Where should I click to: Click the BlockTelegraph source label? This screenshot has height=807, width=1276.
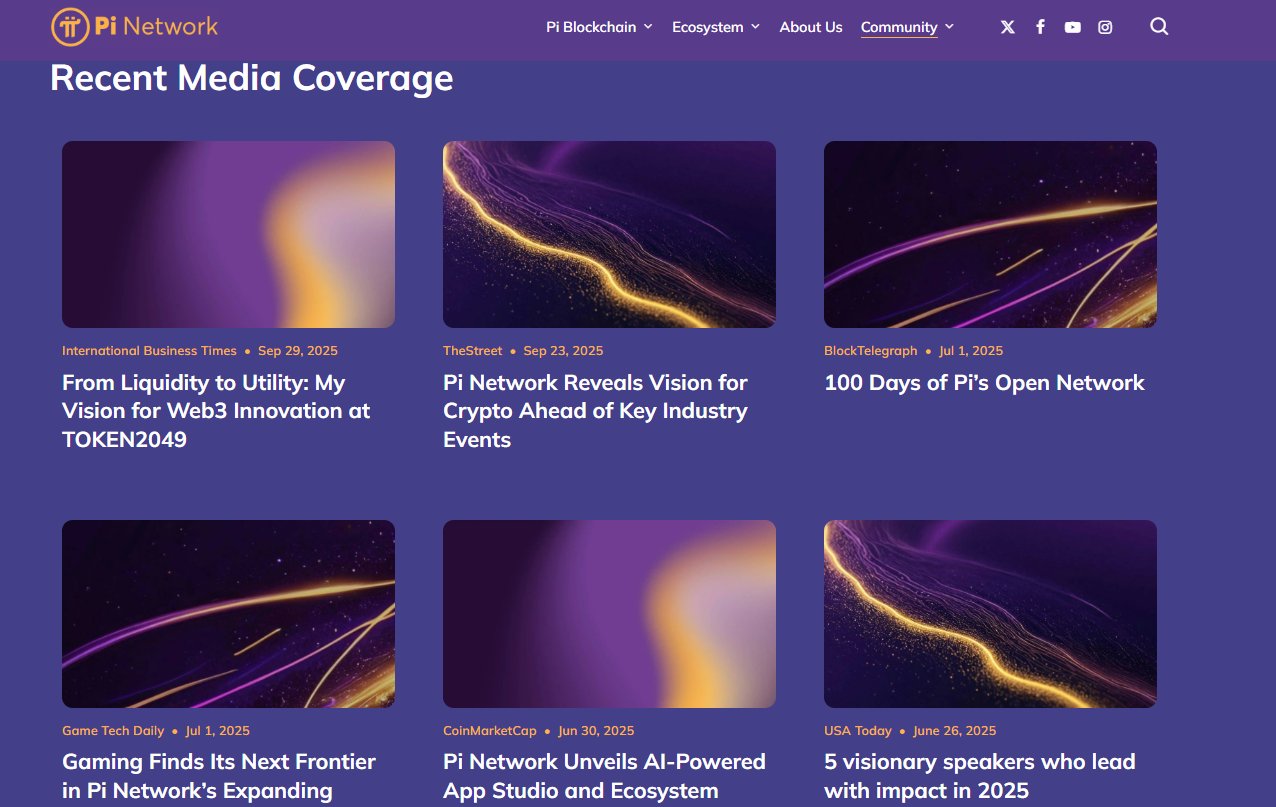click(870, 351)
